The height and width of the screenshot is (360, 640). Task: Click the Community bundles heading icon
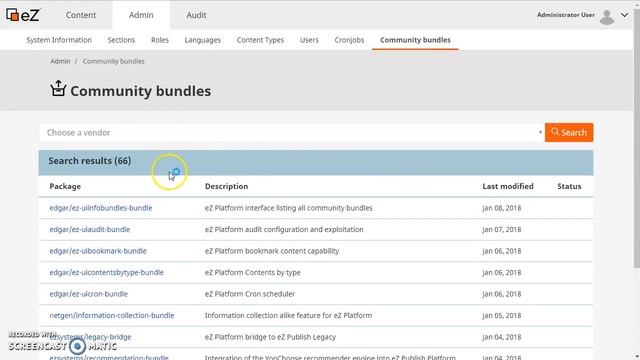58,89
